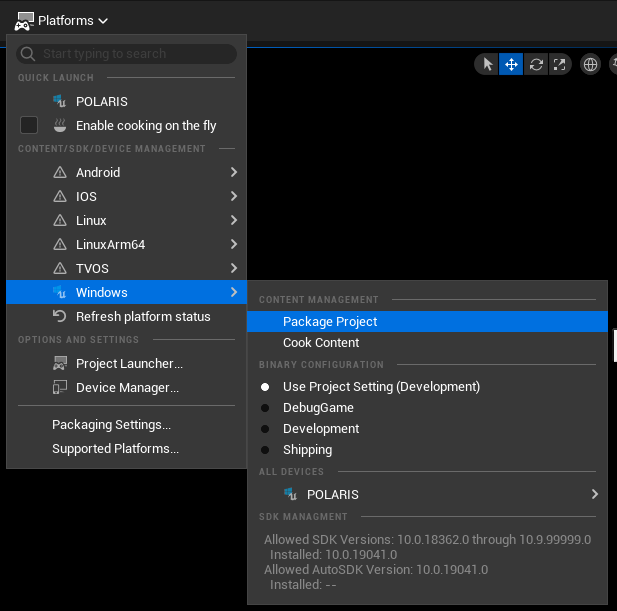617x611 pixels.
Task: Activate the translate move tool
Action: pyautogui.click(x=511, y=64)
